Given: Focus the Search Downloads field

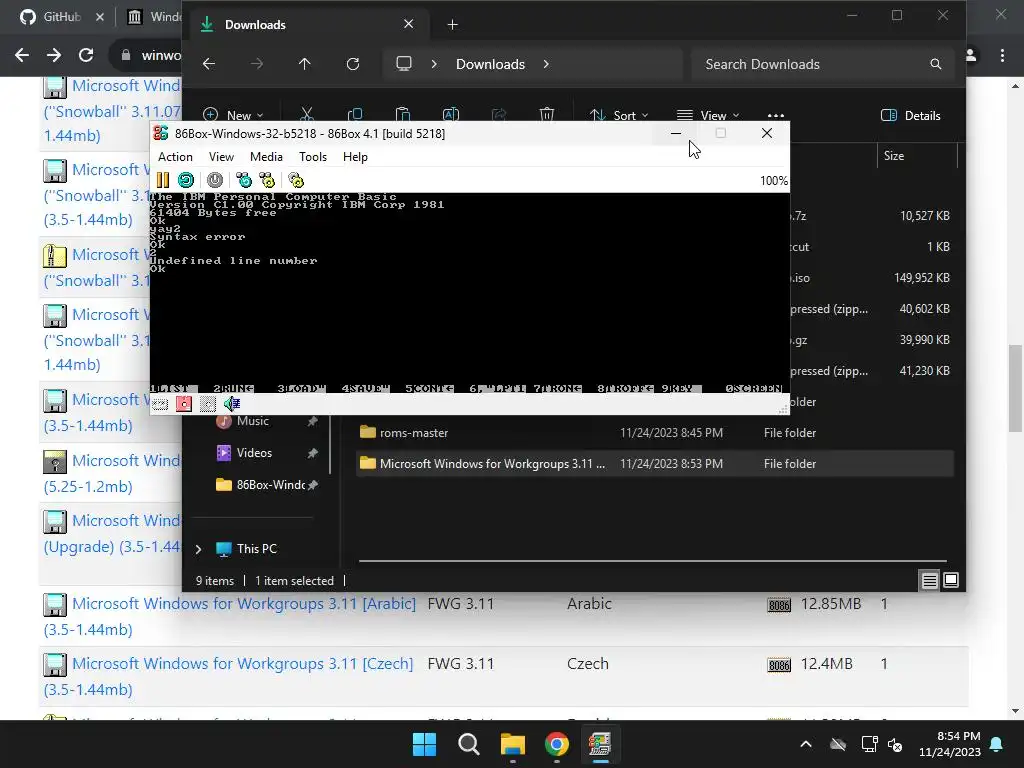Looking at the screenshot, I should point(822,64).
